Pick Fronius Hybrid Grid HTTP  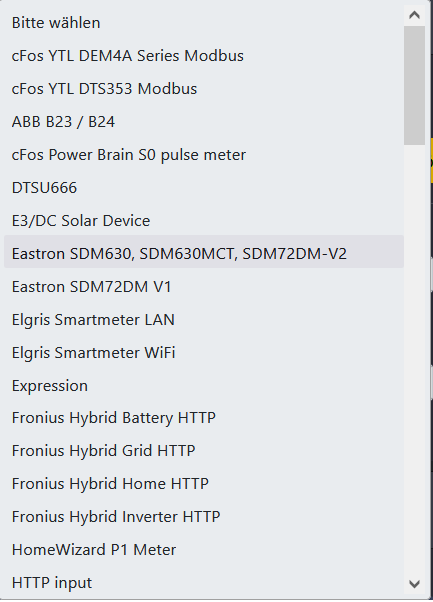[x=204, y=451]
